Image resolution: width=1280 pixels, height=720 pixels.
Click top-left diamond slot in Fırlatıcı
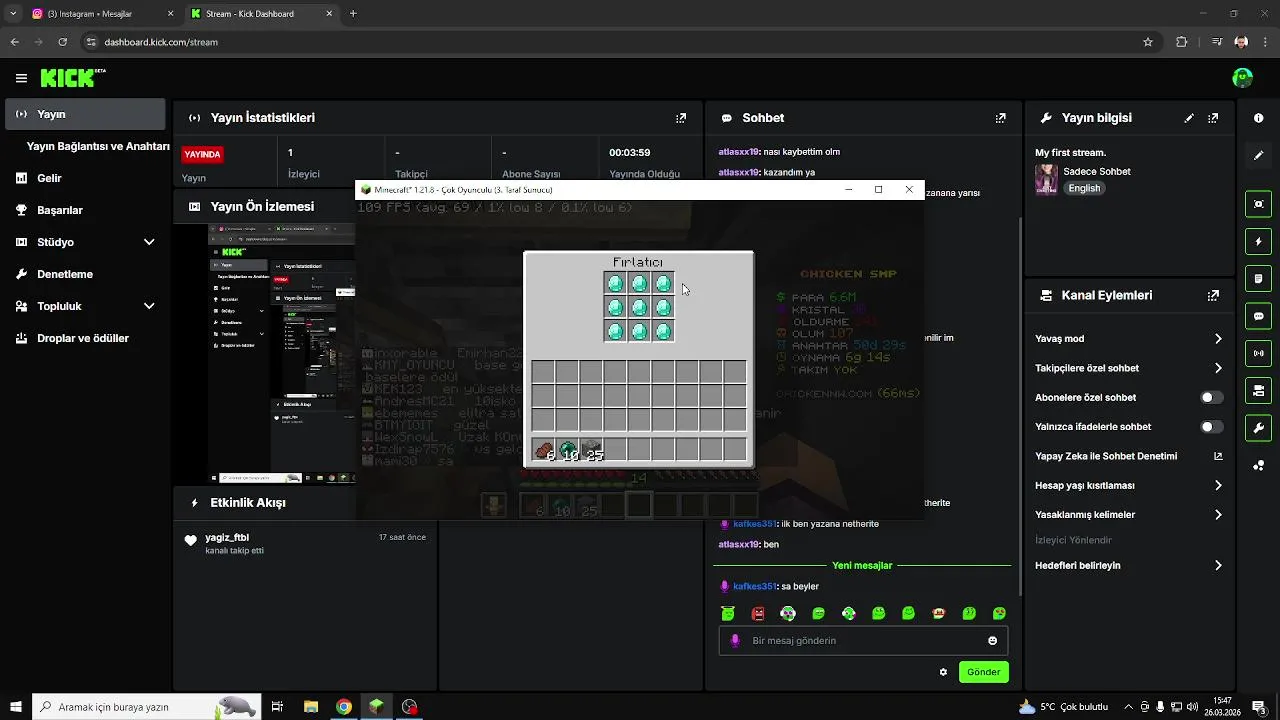(615, 283)
